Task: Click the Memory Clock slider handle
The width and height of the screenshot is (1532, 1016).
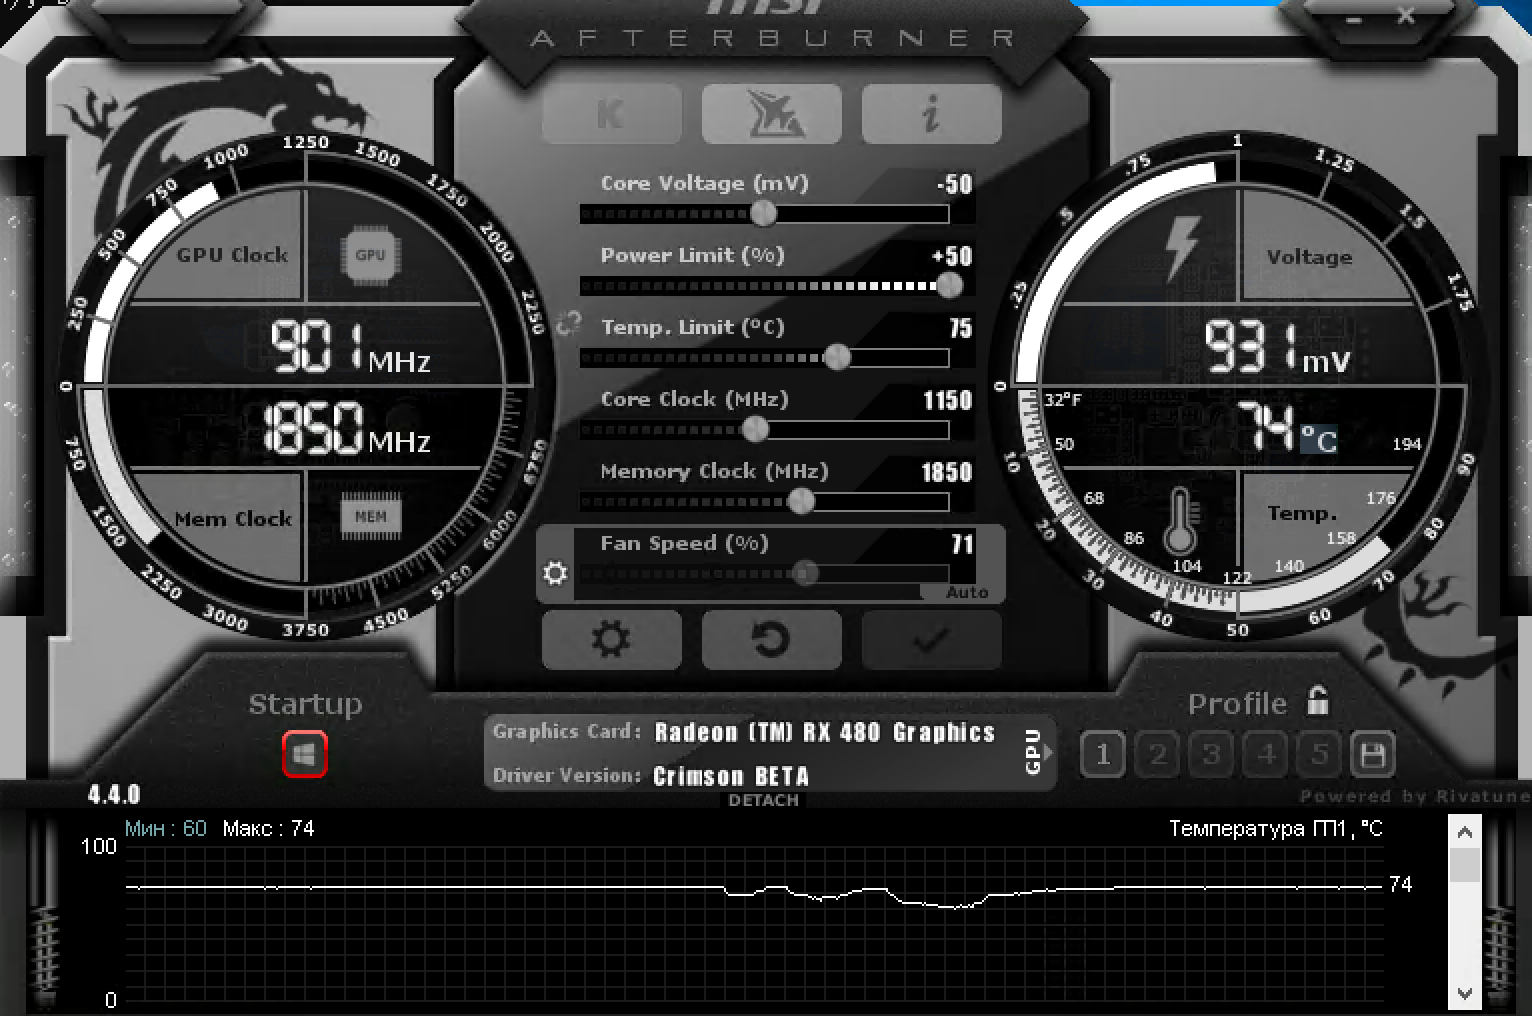Action: 801,501
